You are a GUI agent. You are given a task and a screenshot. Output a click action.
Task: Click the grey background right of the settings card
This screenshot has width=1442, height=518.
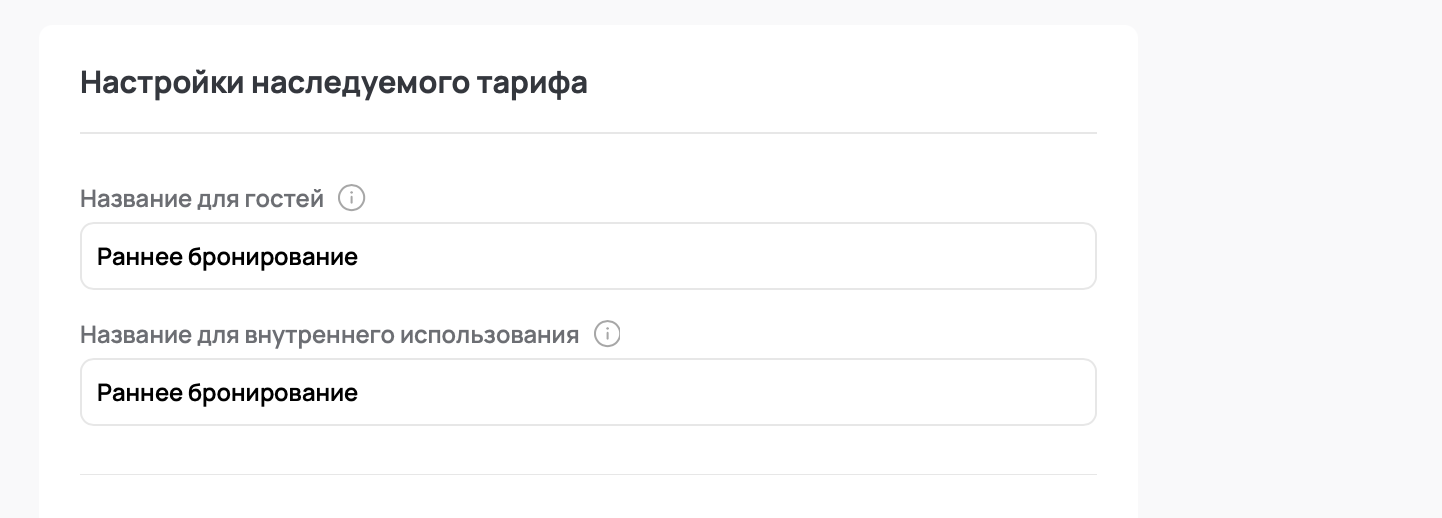coord(1290,260)
